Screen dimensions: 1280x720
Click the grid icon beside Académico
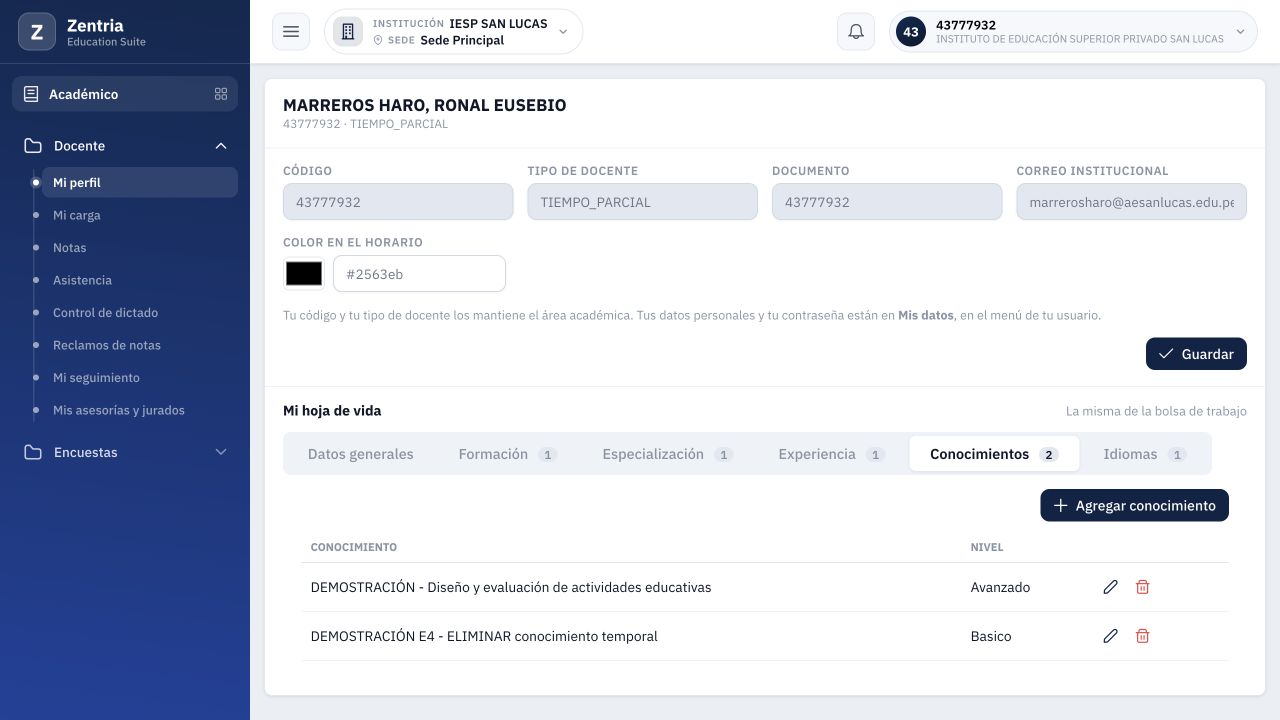click(x=221, y=94)
